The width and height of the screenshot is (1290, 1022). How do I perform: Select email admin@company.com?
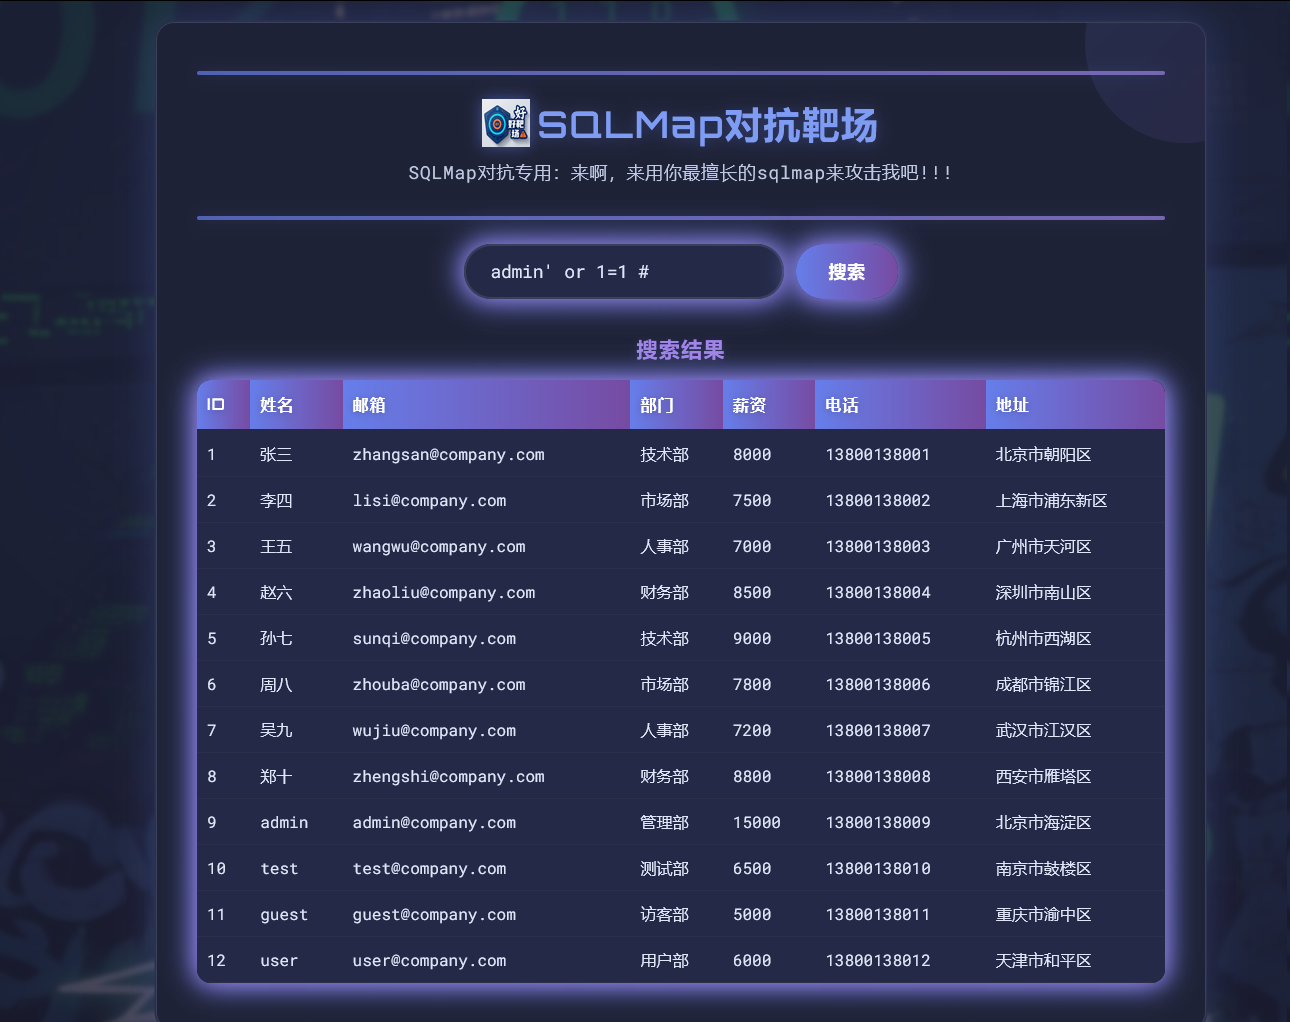(434, 823)
